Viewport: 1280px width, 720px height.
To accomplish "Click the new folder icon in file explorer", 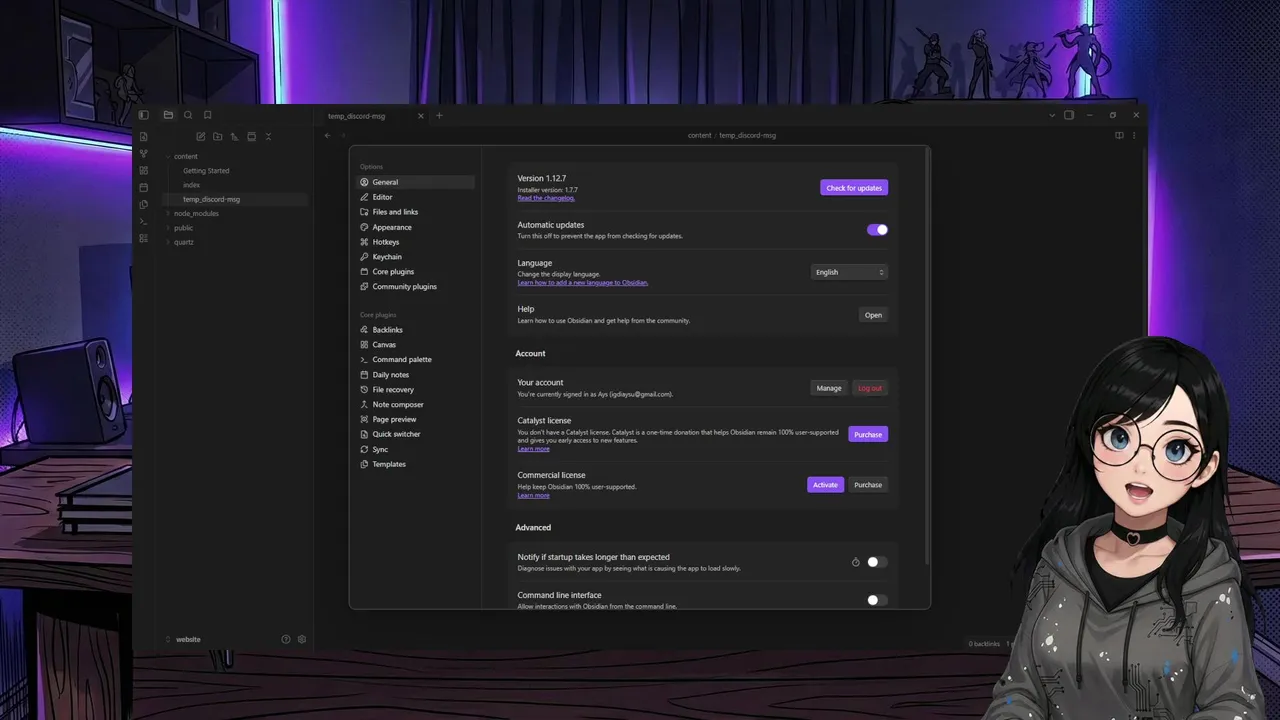I will [x=218, y=136].
